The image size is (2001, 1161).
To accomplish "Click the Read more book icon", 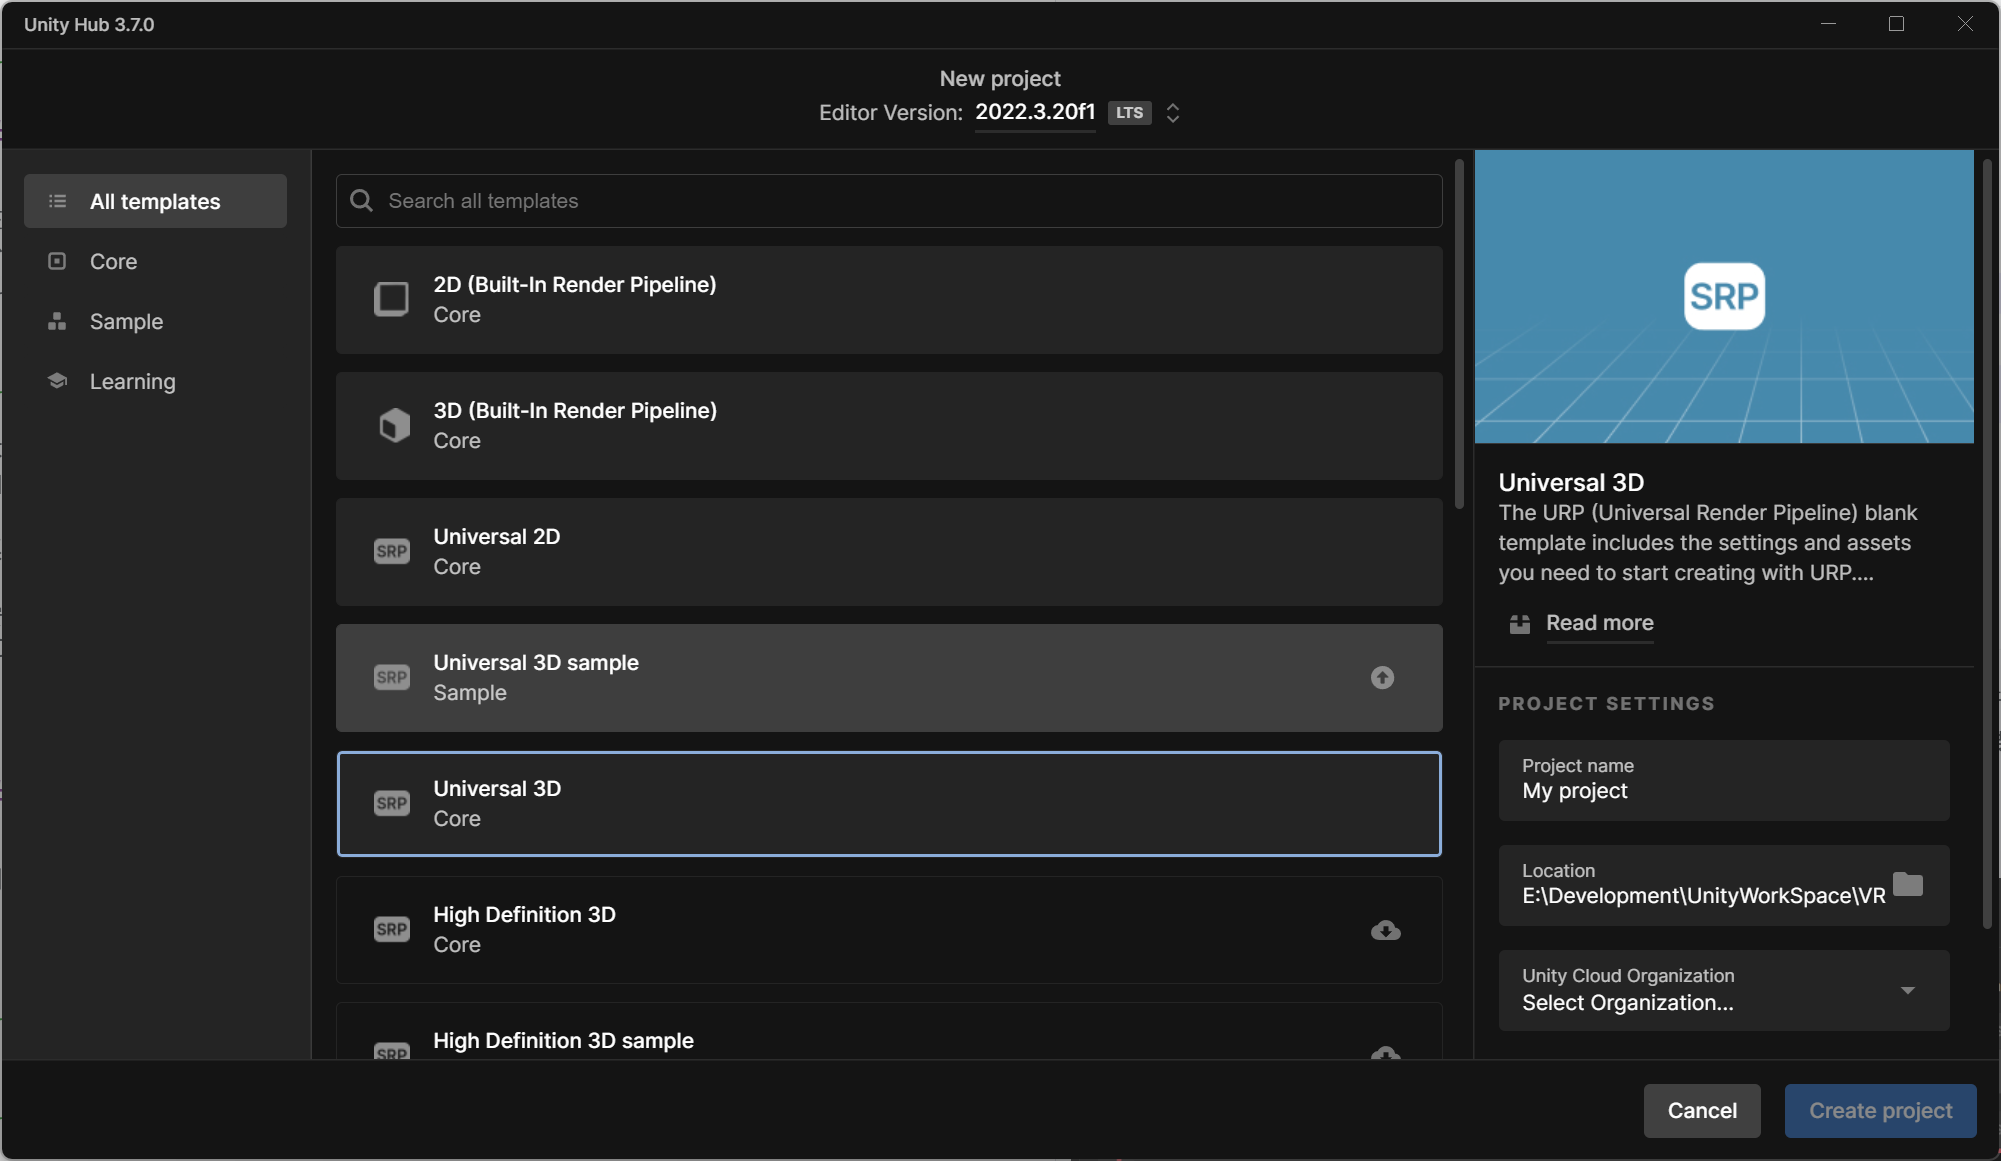I will click(1519, 624).
